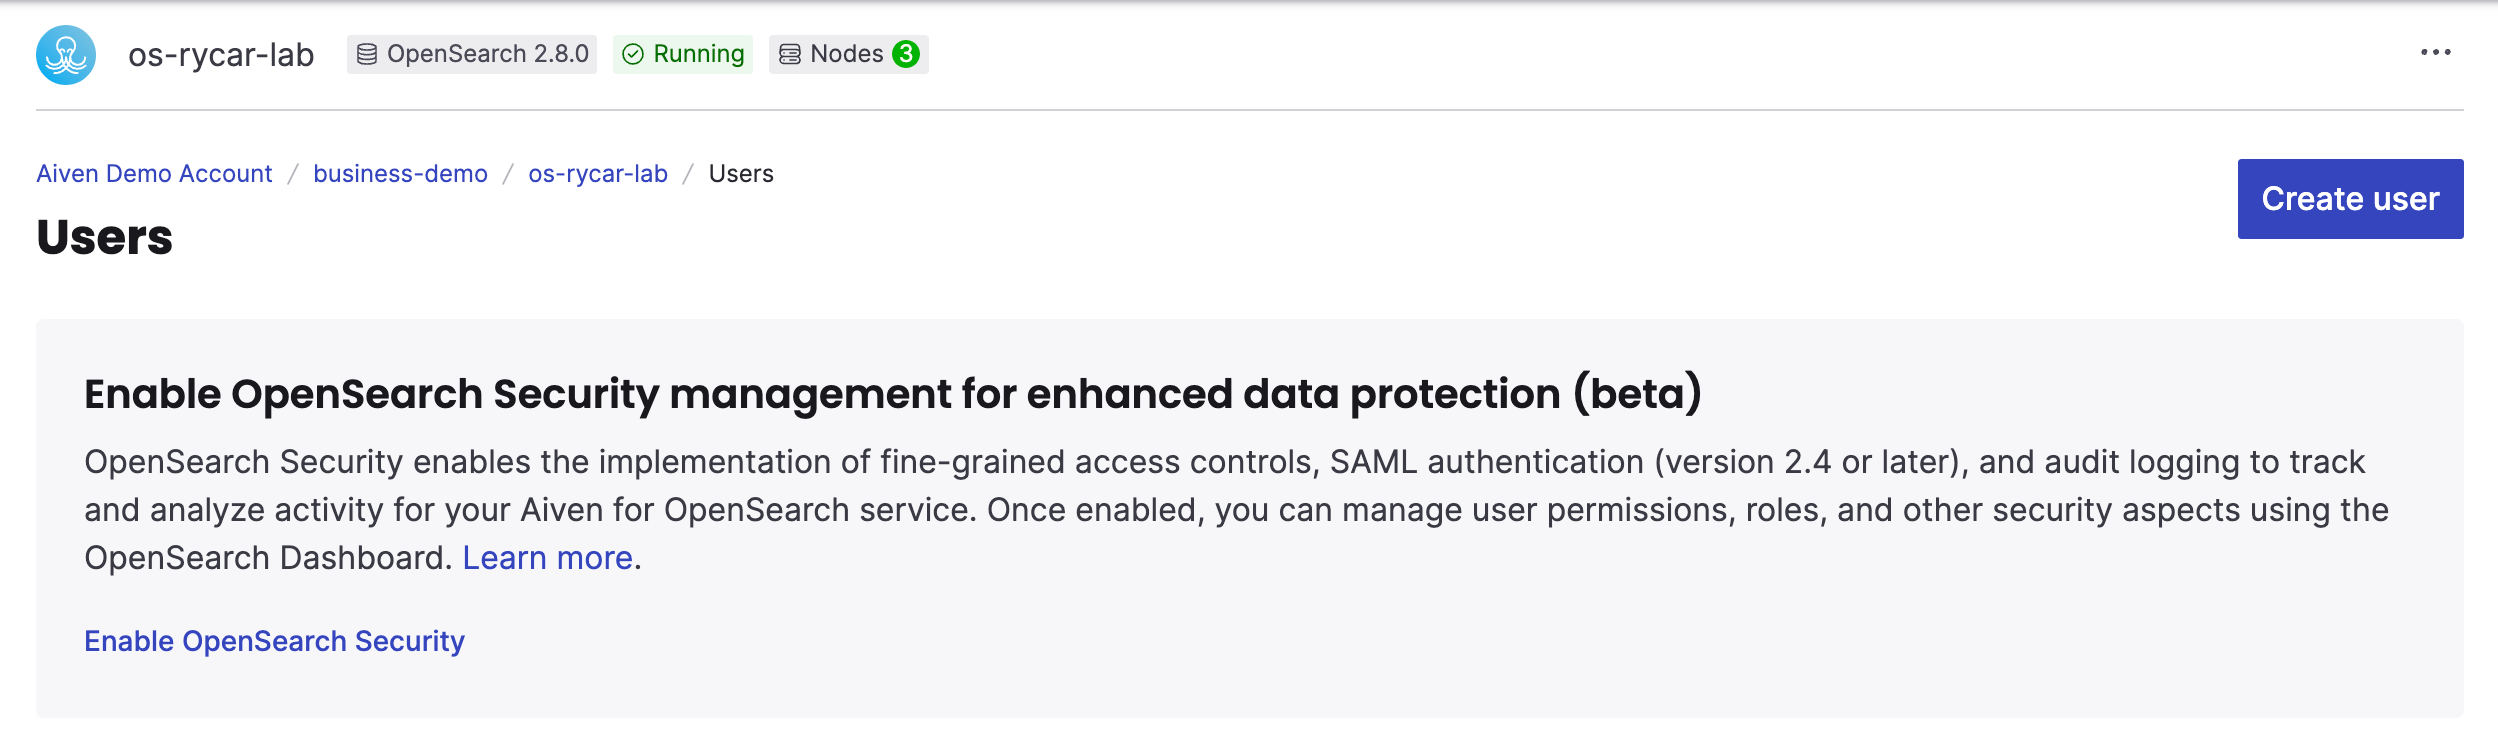Click Enable OpenSearch Security
The width and height of the screenshot is (2498, 752).
(x=273, y=640)
